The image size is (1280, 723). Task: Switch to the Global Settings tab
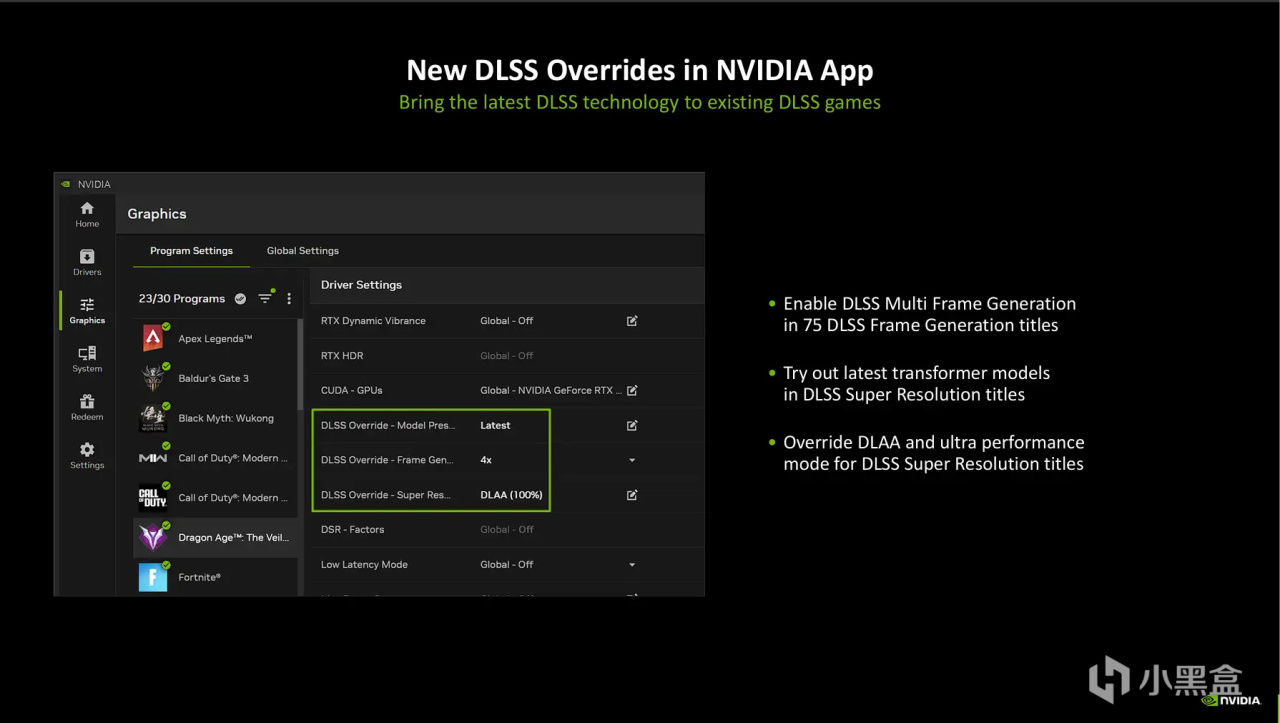[303, 251]
